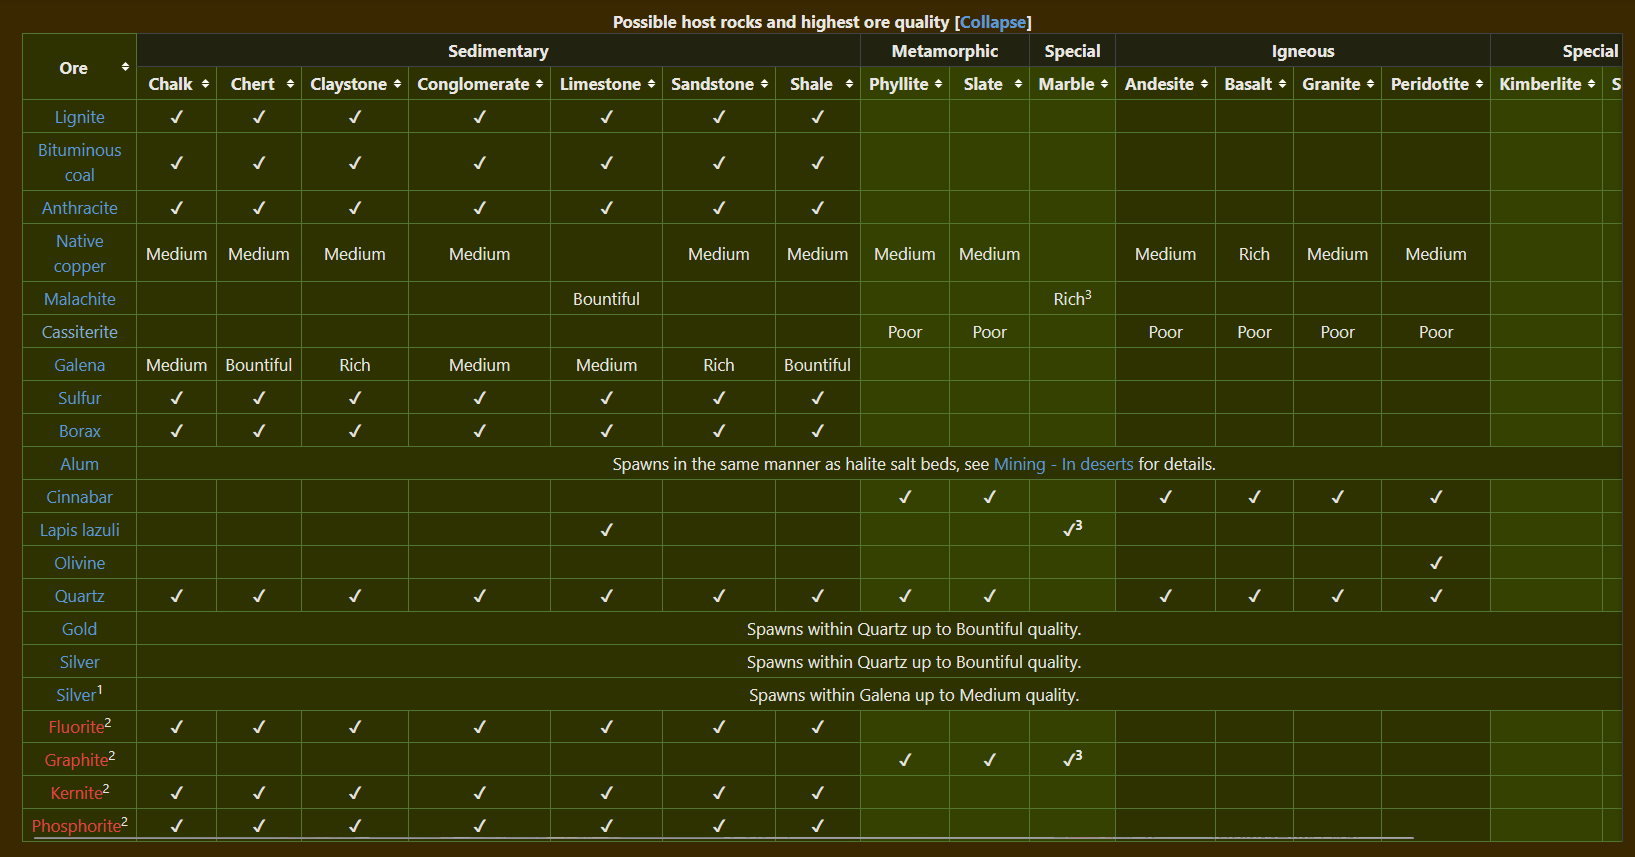Viewport: 1635px width, 857px height.
Task: Open the Gold ore link
Action: 80,629
